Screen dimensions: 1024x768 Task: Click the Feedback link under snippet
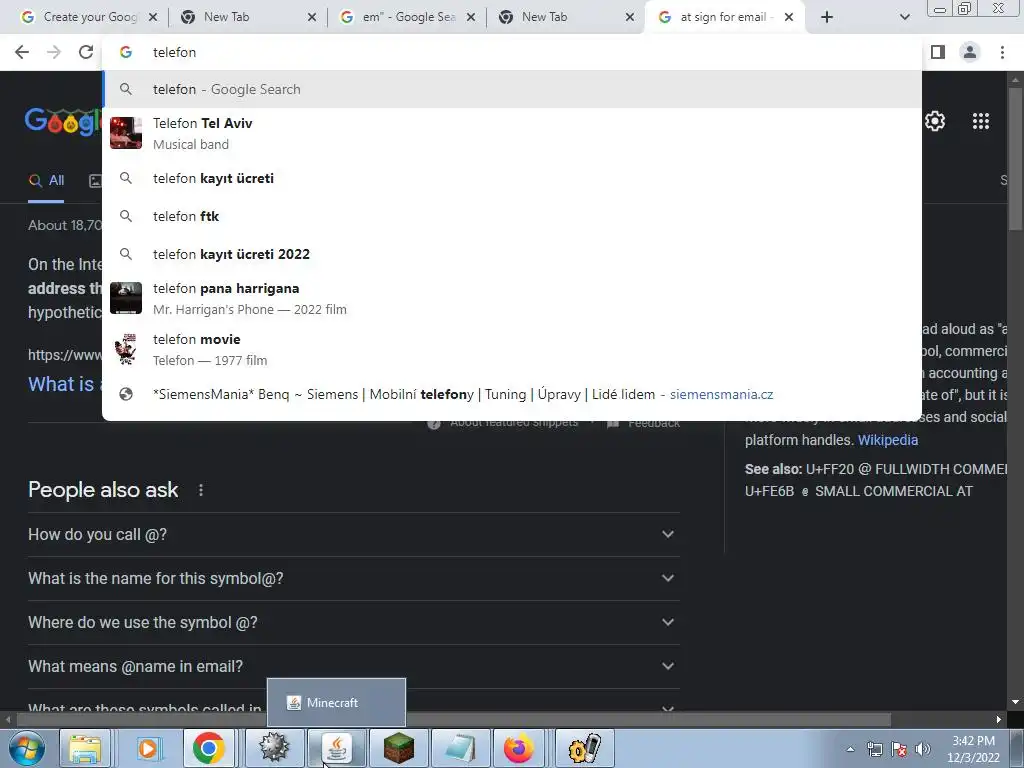(x=653, y=424)
